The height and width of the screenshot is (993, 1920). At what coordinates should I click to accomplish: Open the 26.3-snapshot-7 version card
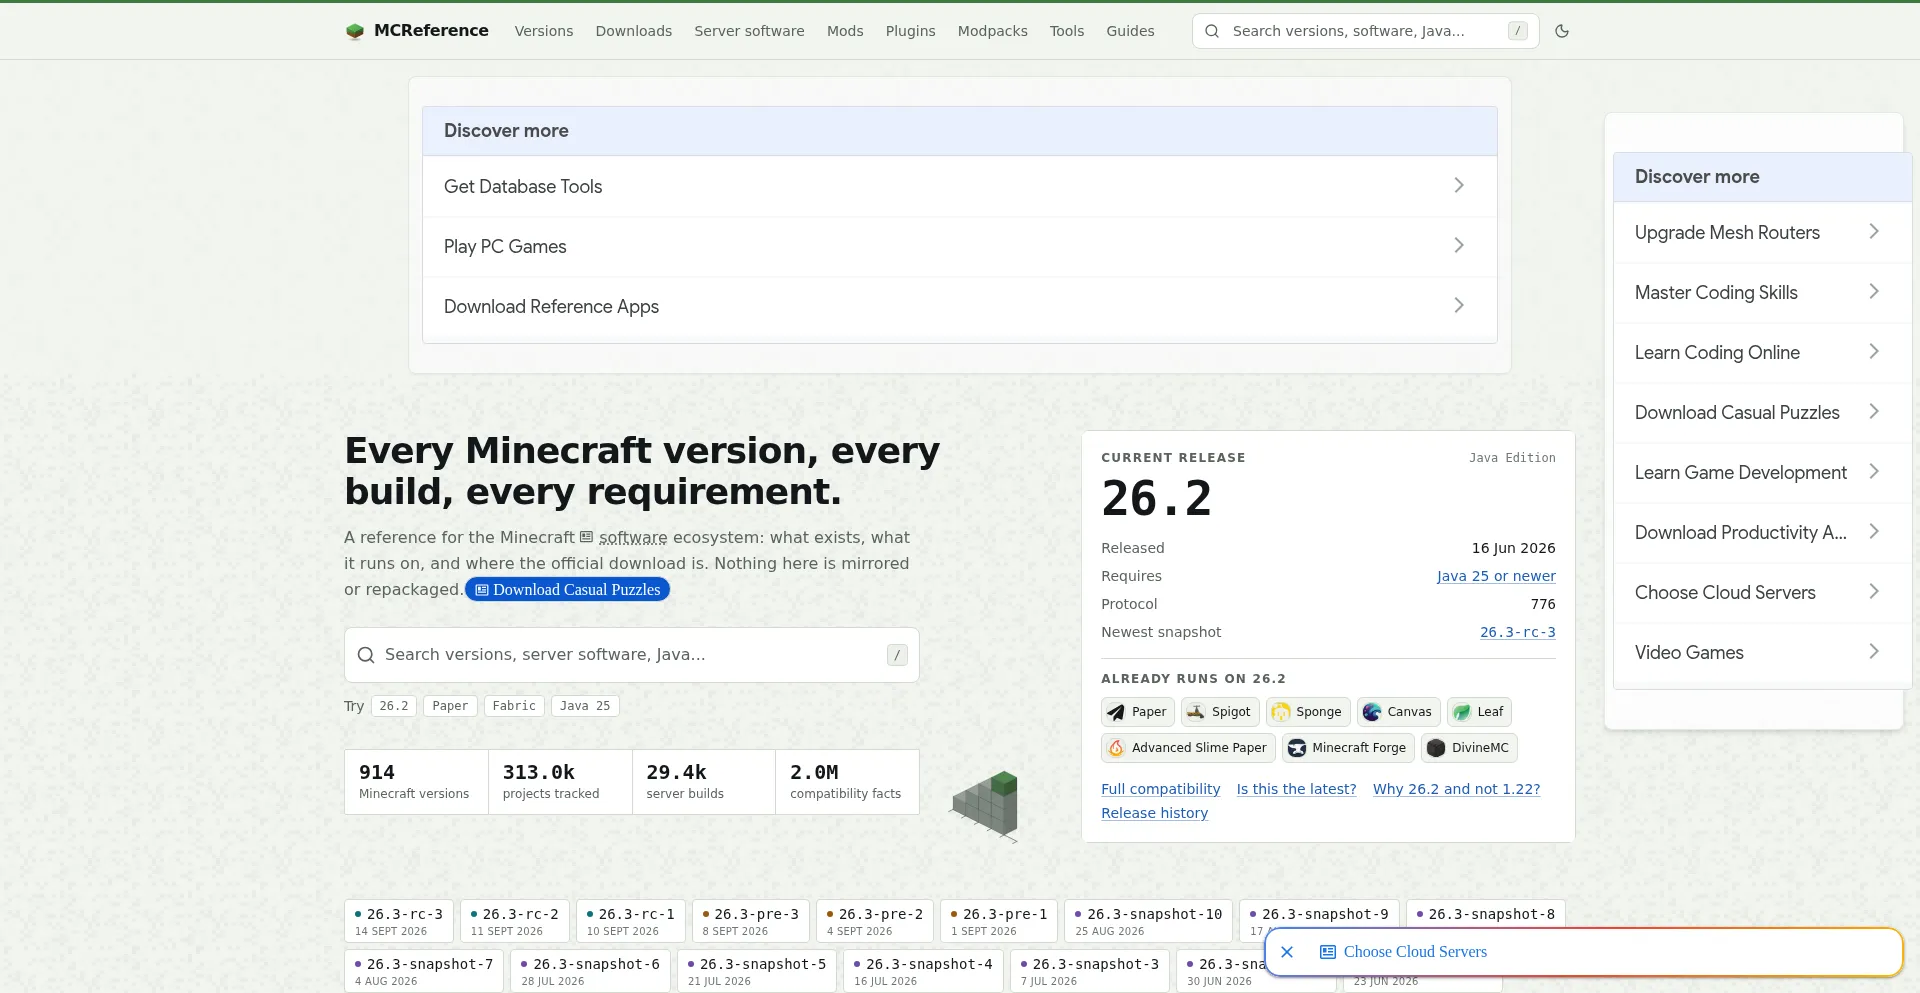pos(424,971)
